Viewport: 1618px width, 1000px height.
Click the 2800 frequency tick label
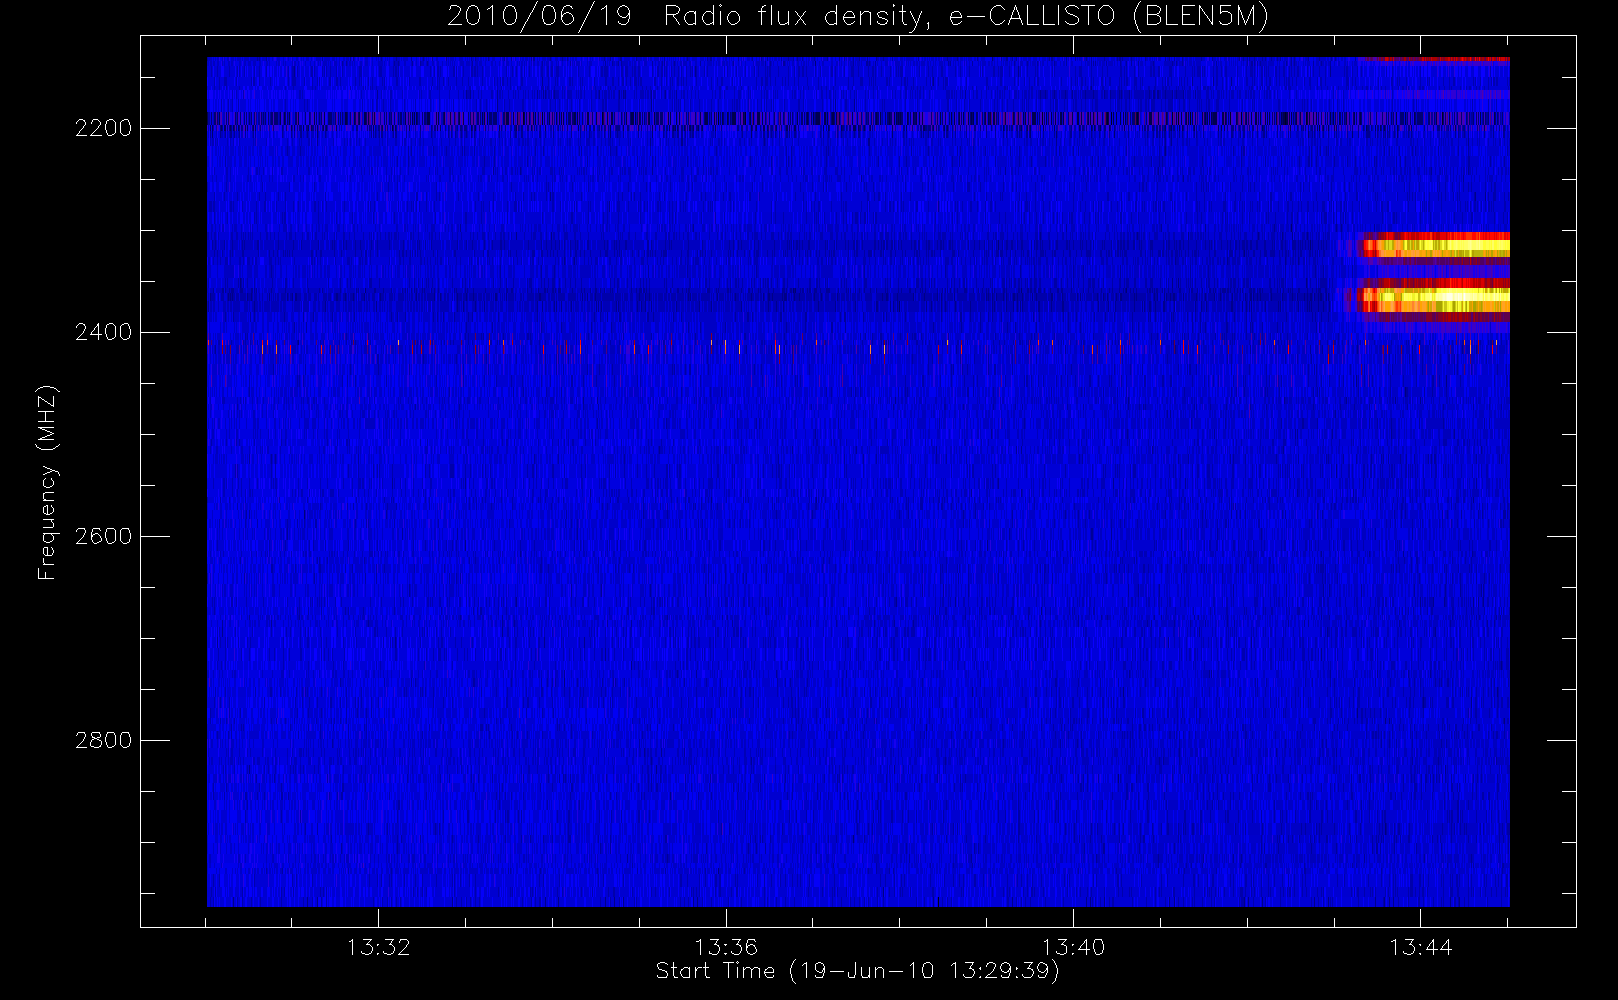(x=103, y=740)
